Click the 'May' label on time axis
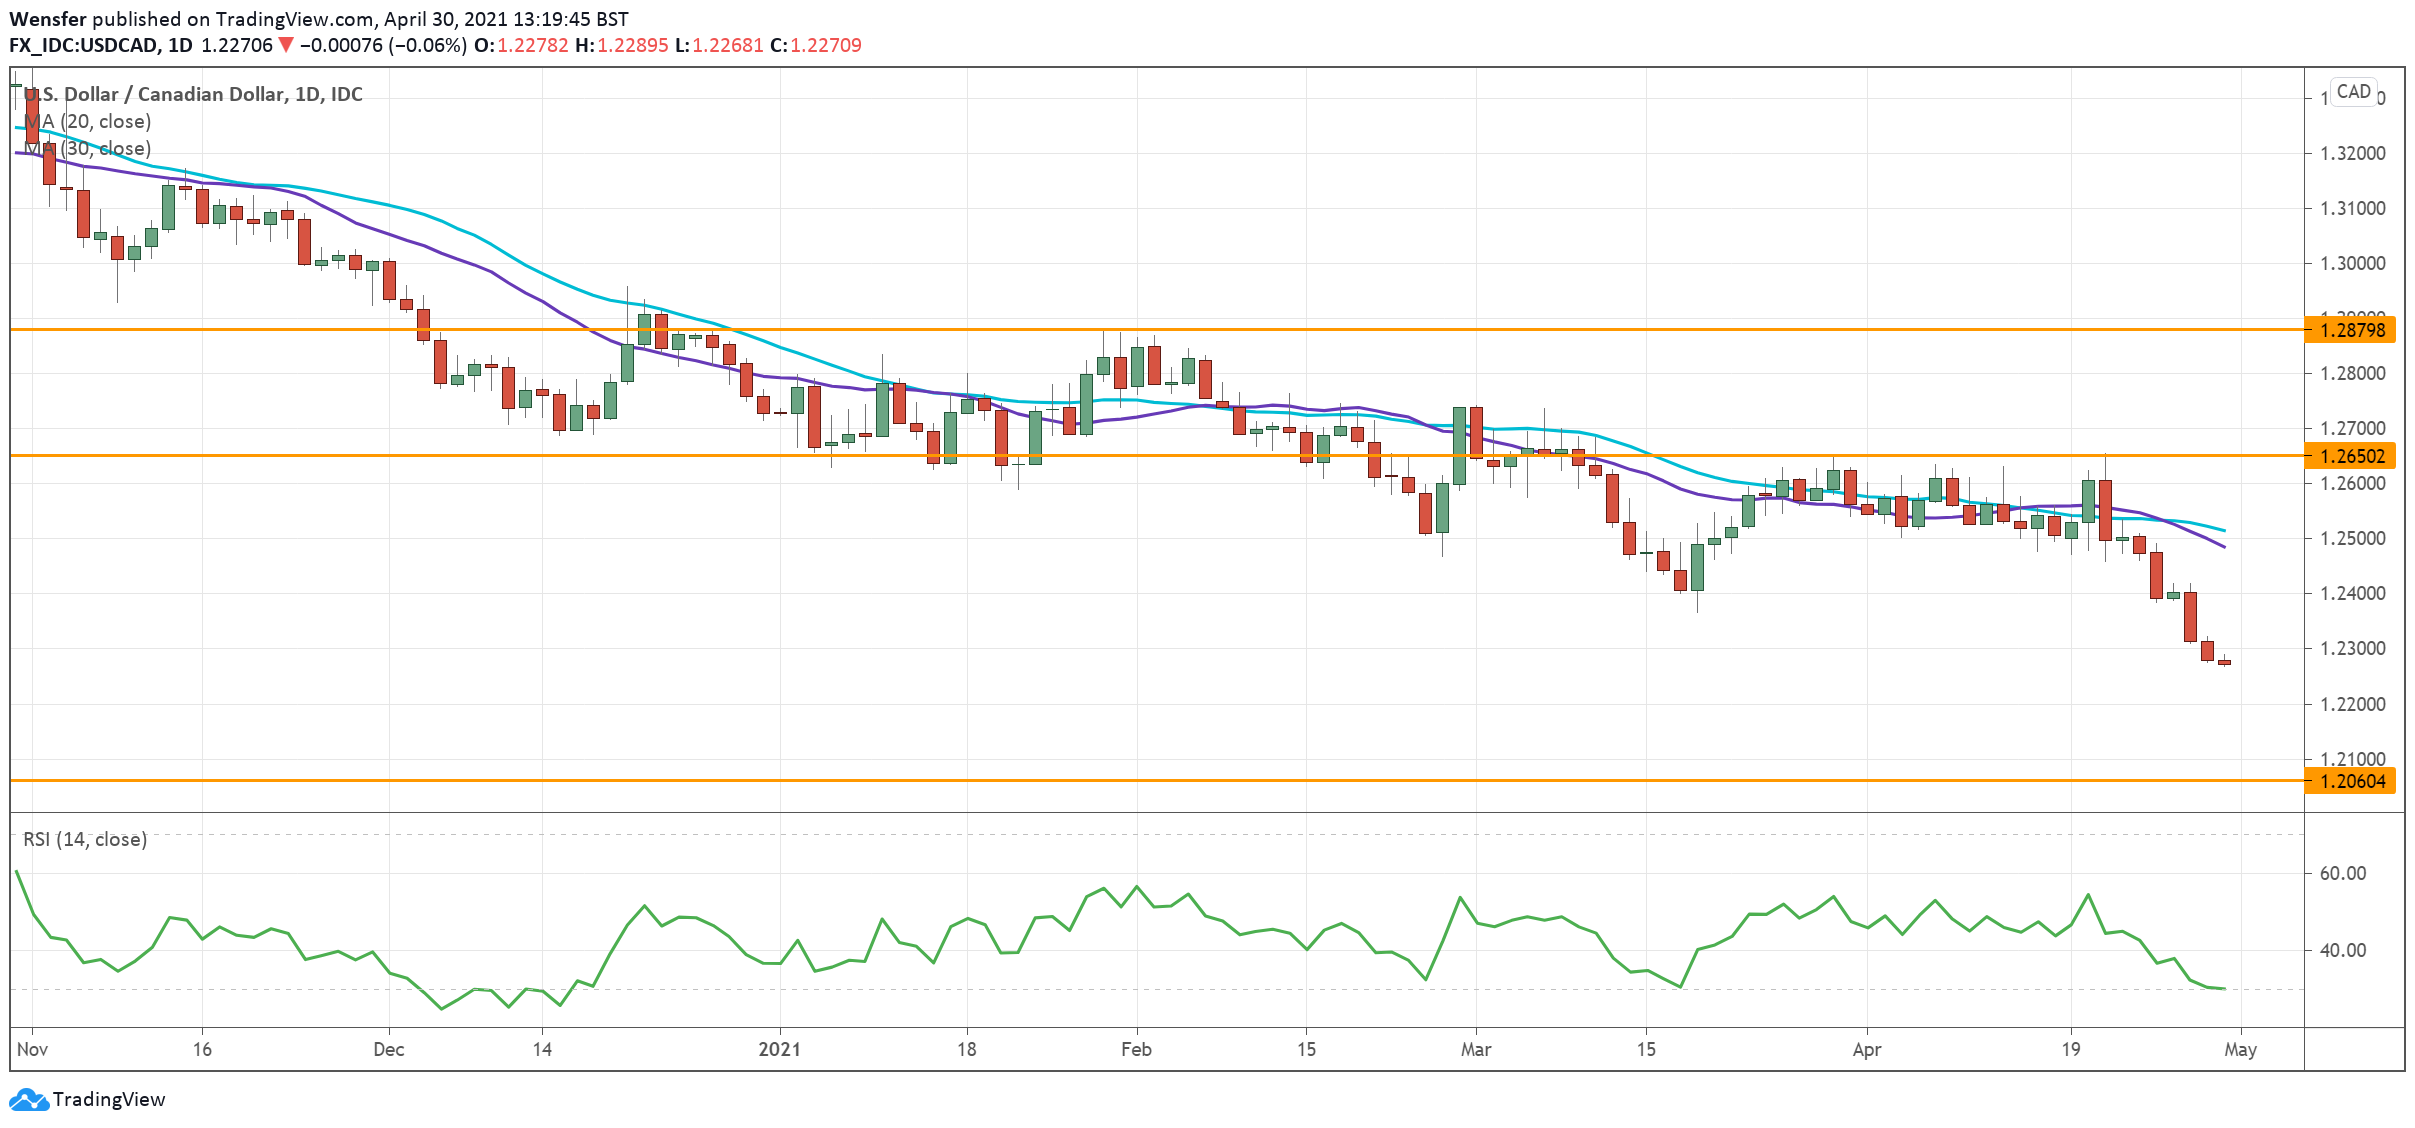 click(2240, 1049)
